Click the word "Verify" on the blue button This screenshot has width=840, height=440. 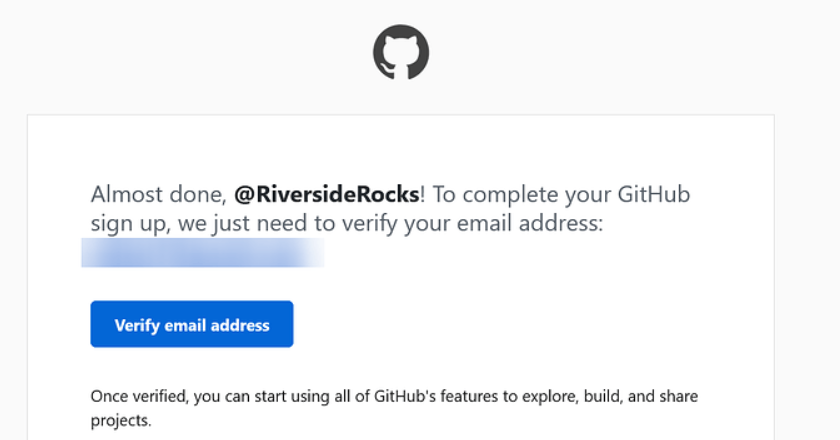click(137, 325)
